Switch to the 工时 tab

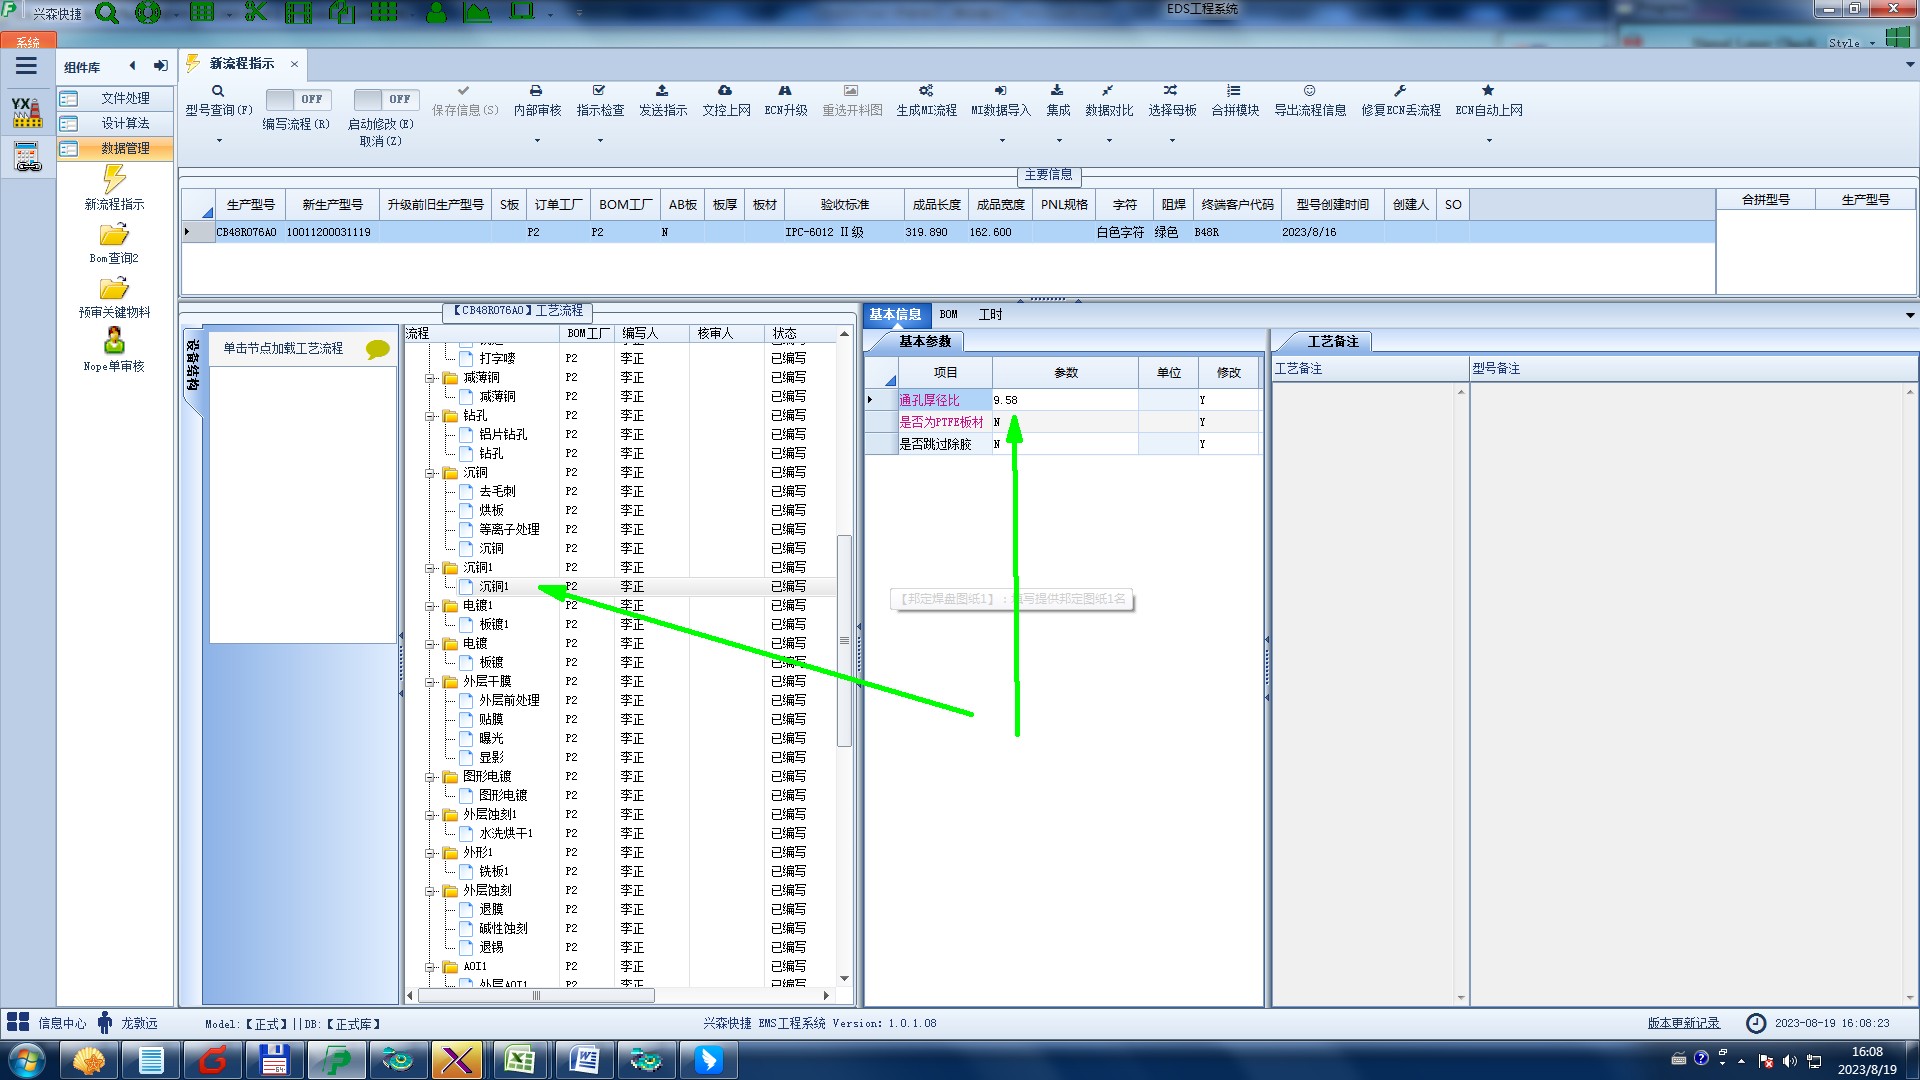[x=990, y=315]
